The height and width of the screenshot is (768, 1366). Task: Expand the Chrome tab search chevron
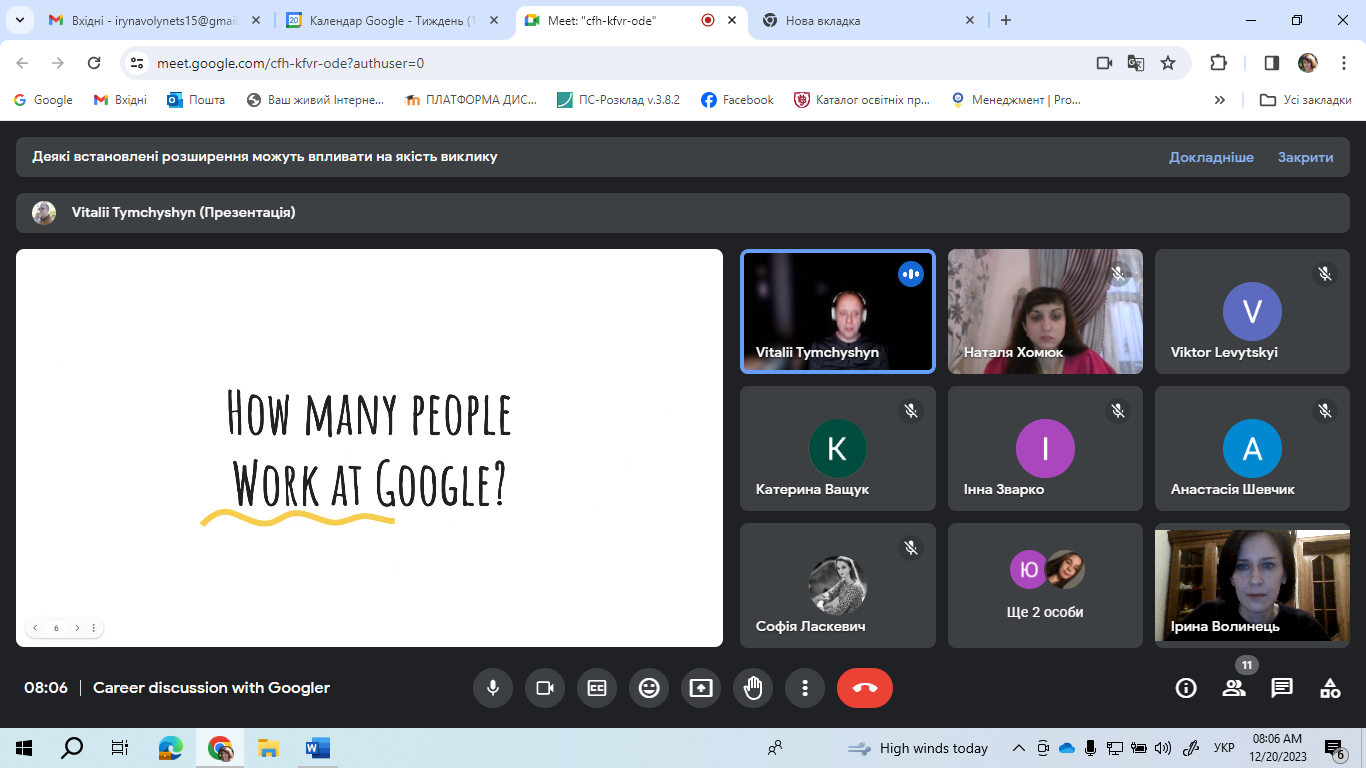pyautogui.click(x=19, y=20)
